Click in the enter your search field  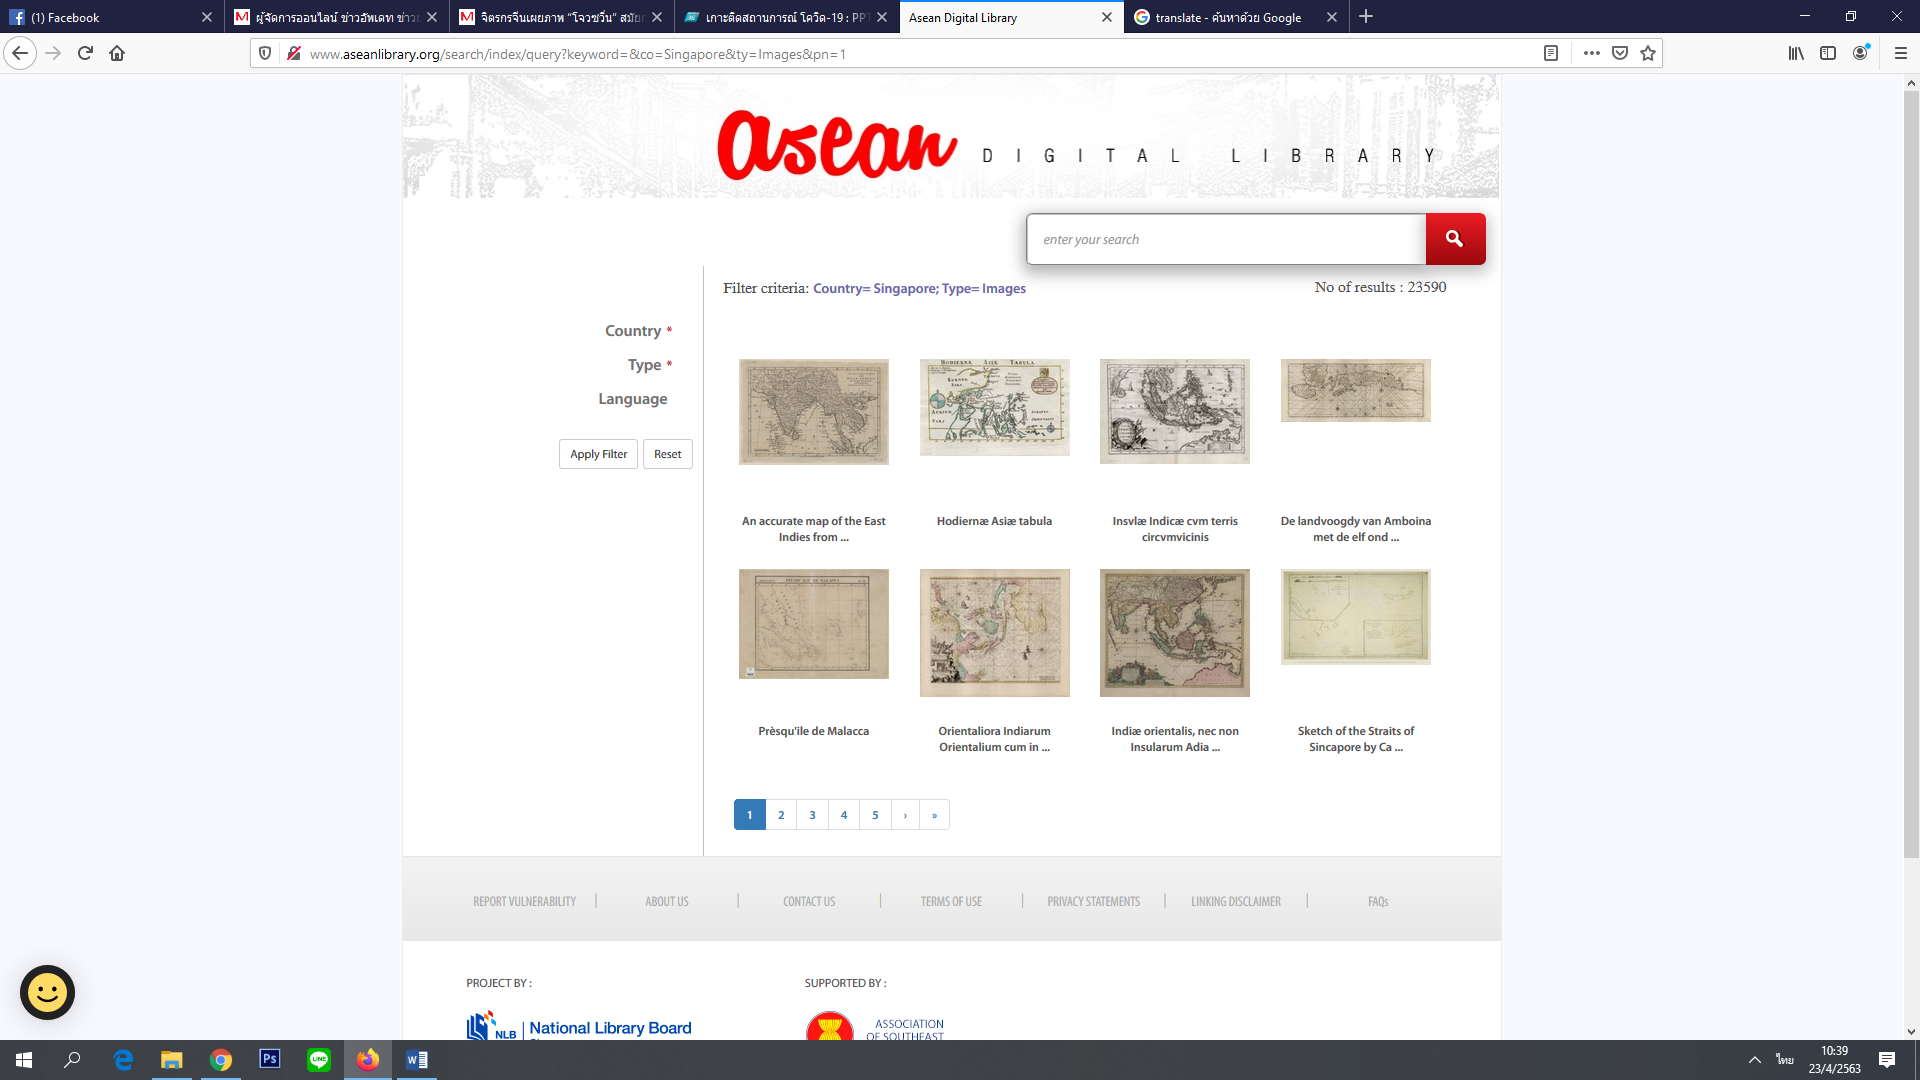pyautogui.click(x=1225, y=239)
